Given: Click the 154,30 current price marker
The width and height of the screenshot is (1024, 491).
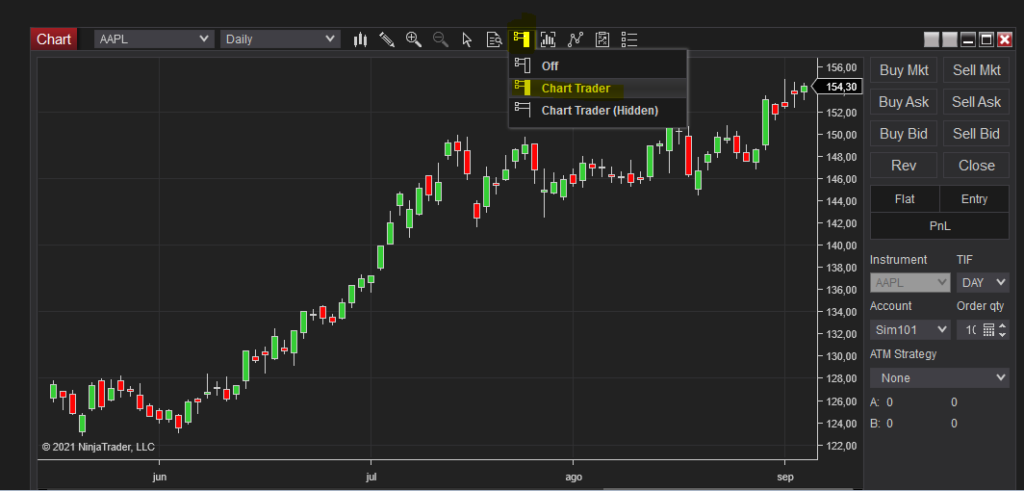Looking at the screenshot, I should click(x=839, y=87).
